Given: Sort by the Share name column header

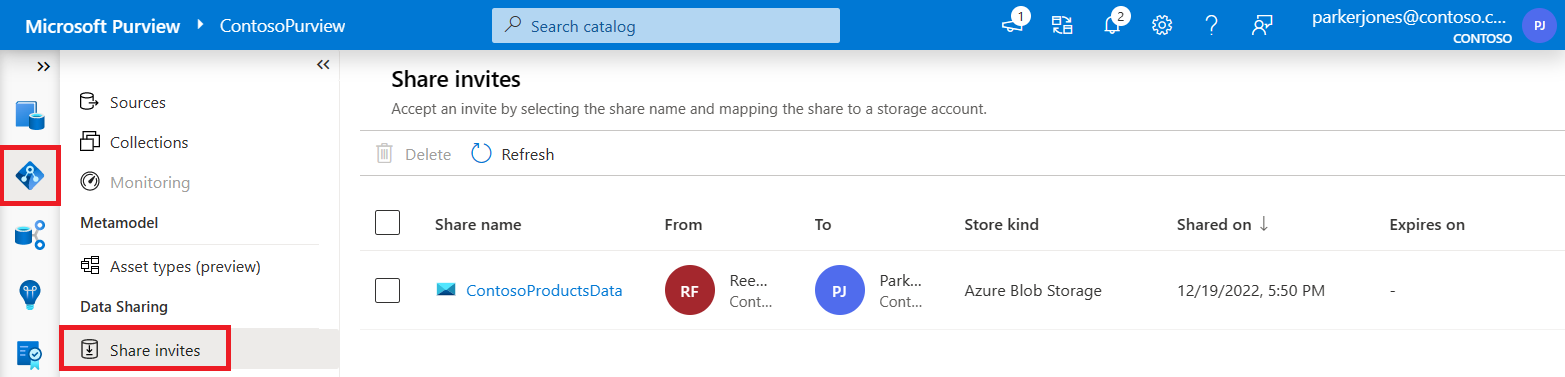Looking at the screenshot, I should (478, 224).
